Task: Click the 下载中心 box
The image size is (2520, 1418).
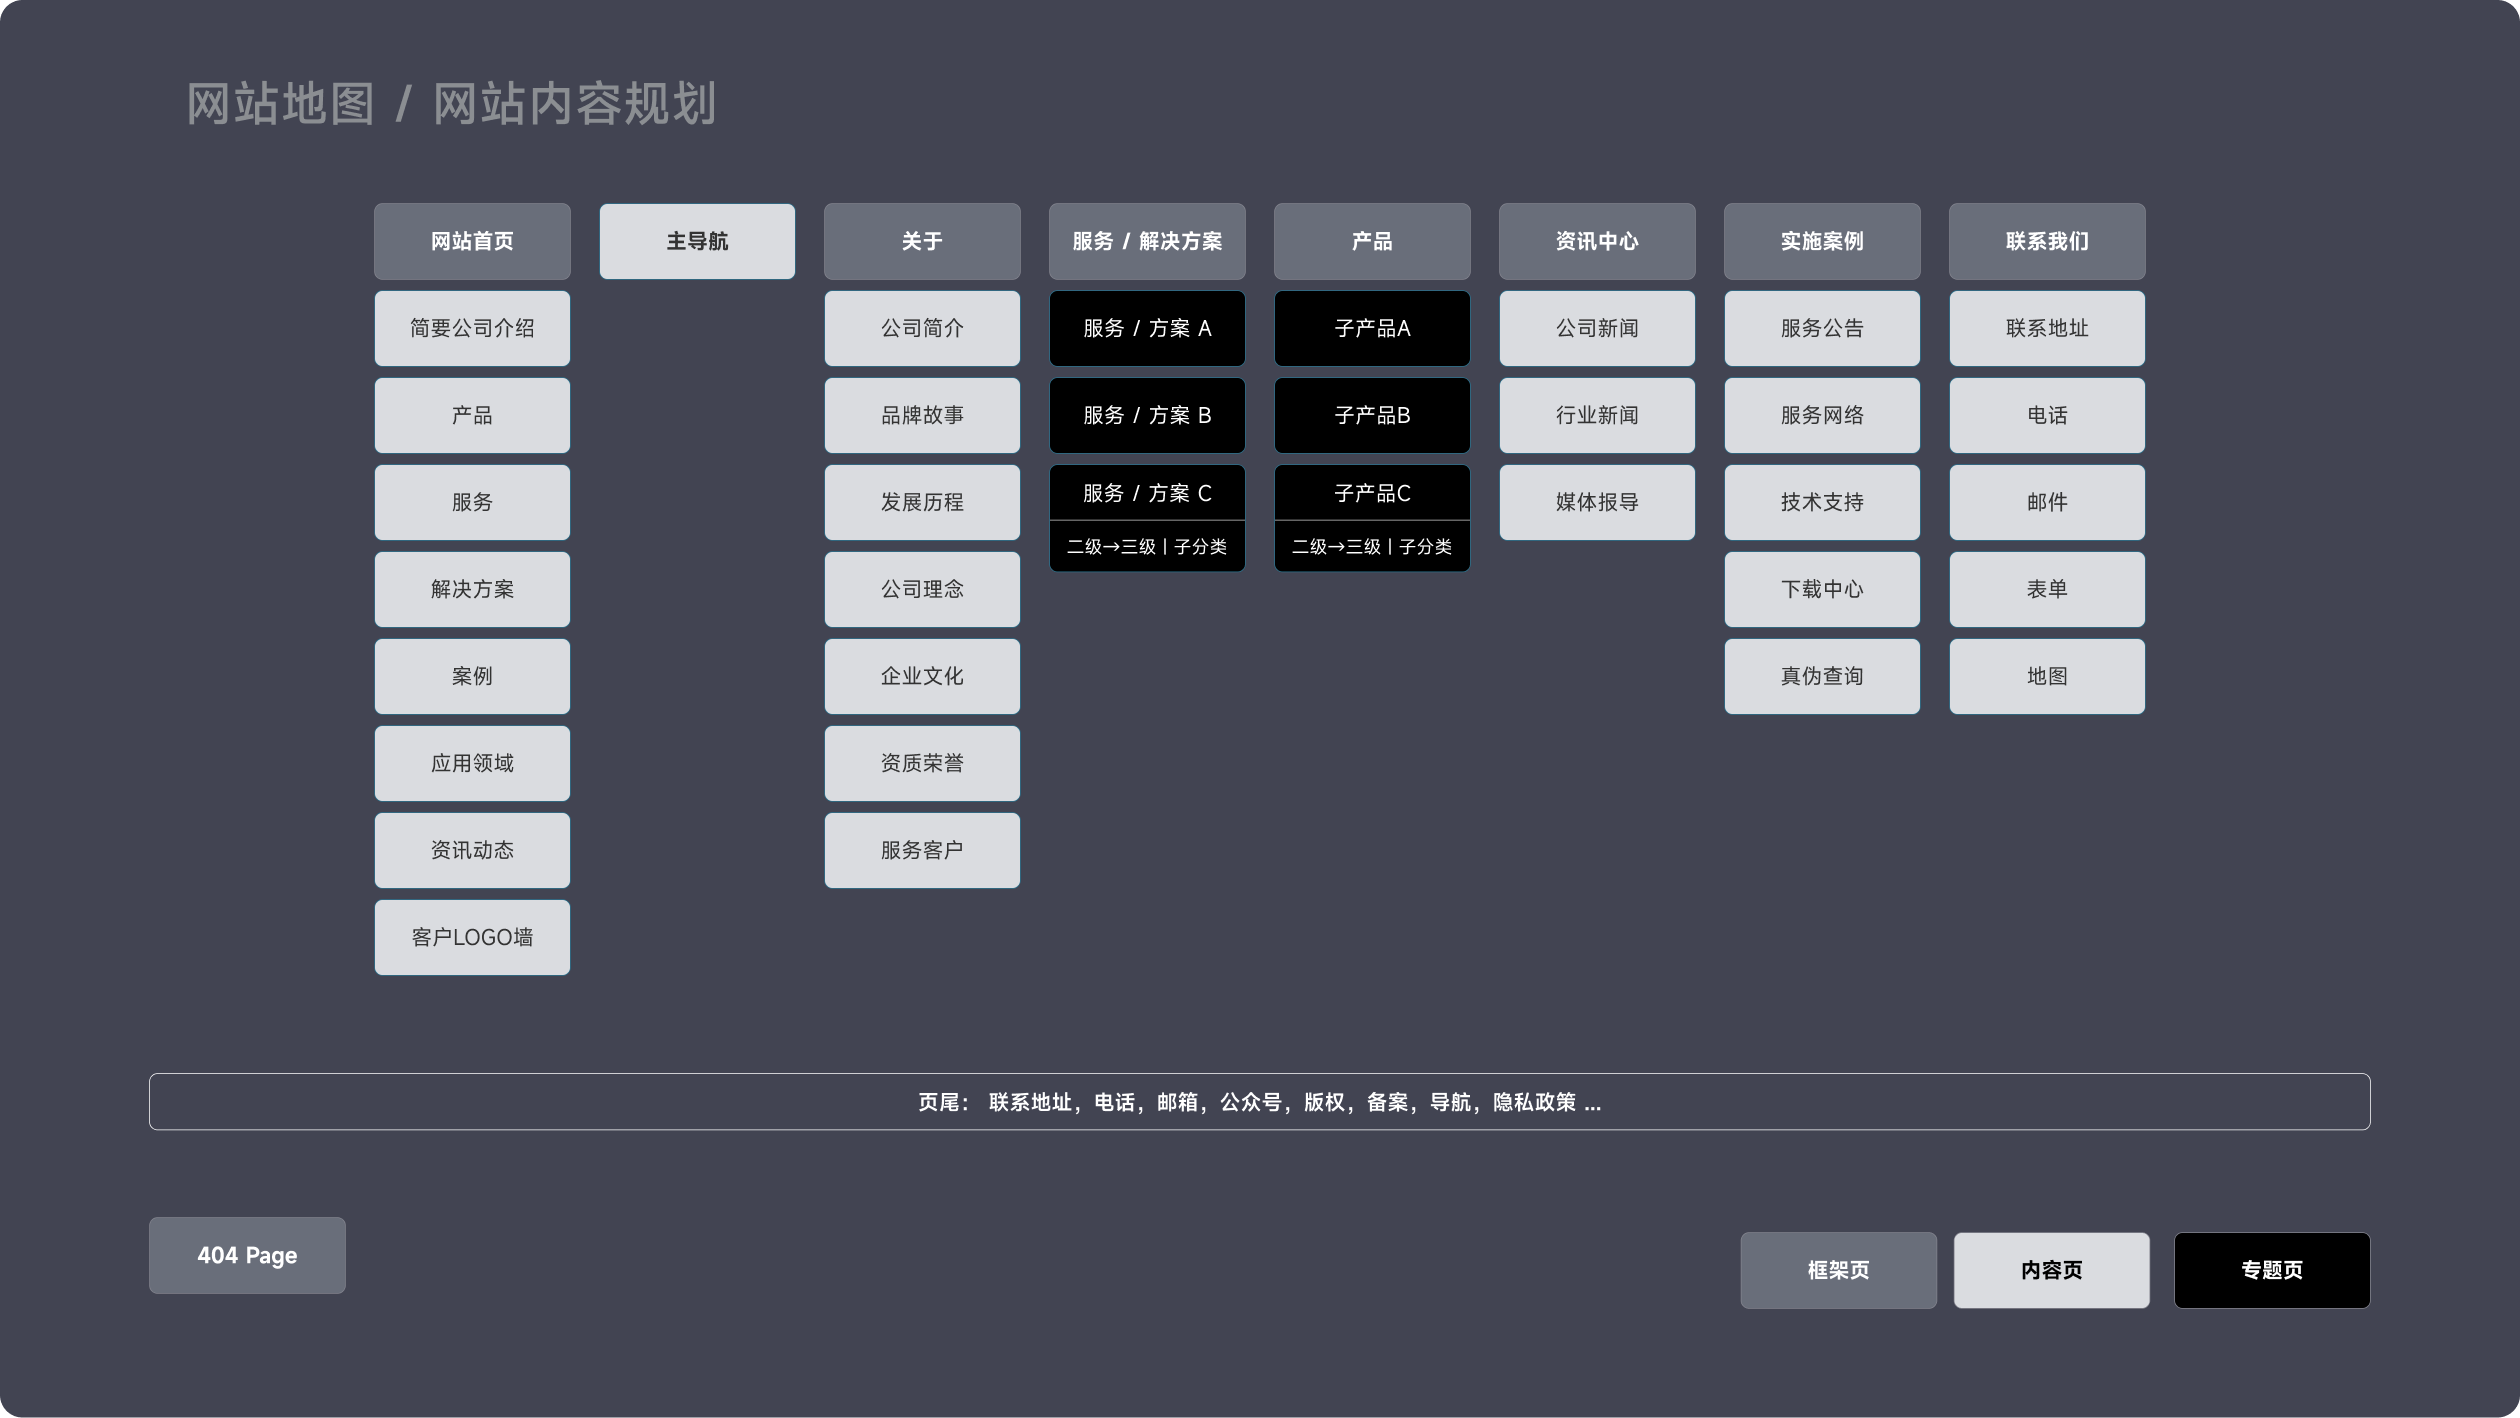Action: 1822,589
